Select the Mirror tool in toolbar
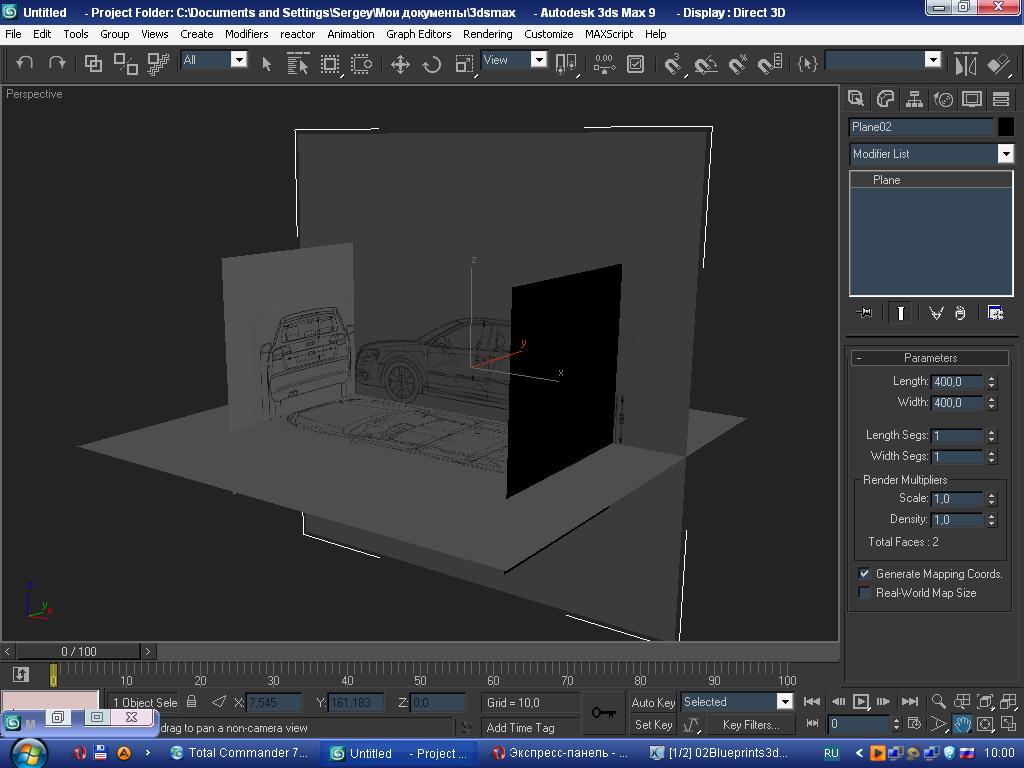The image size is (1024, 768). tap(965, 64)
